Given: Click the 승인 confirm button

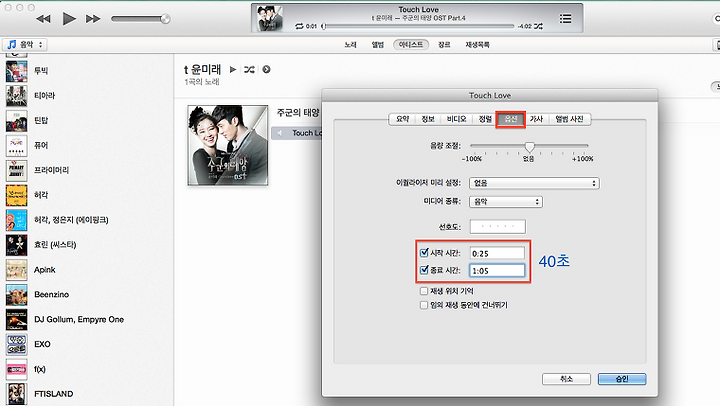Looking at the screenshot, I should [622, 379].
